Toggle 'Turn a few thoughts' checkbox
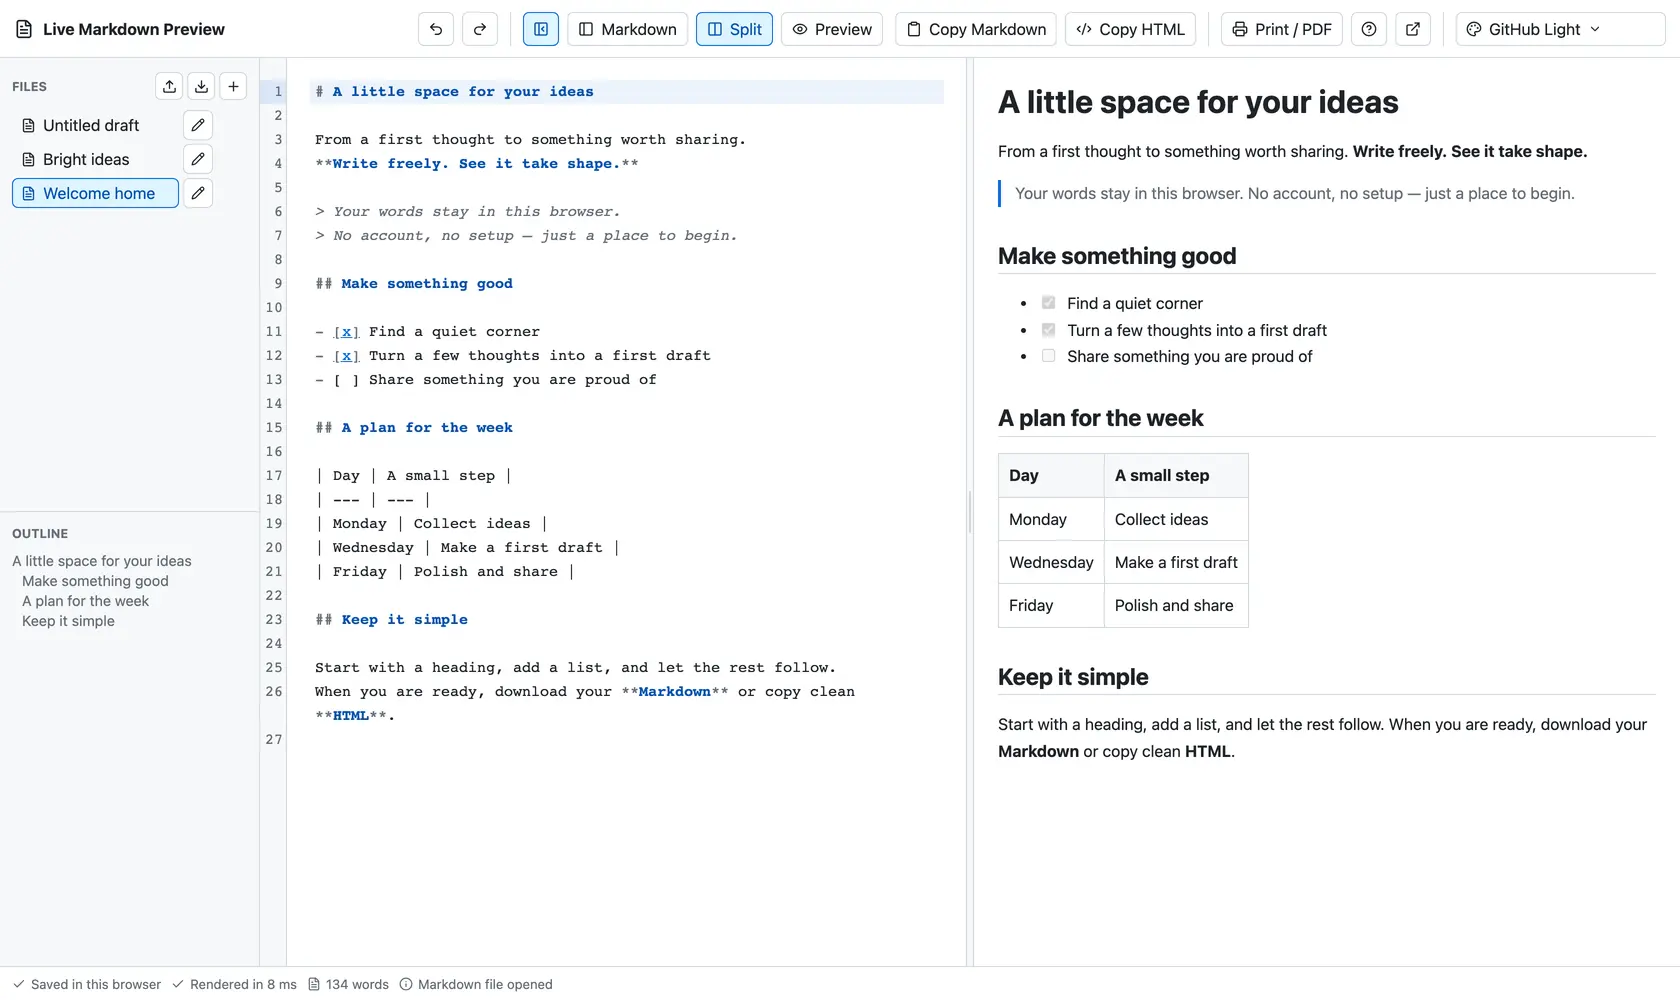The height and width of the screenshot is (1000, 1680). (x=1048, y=329)
